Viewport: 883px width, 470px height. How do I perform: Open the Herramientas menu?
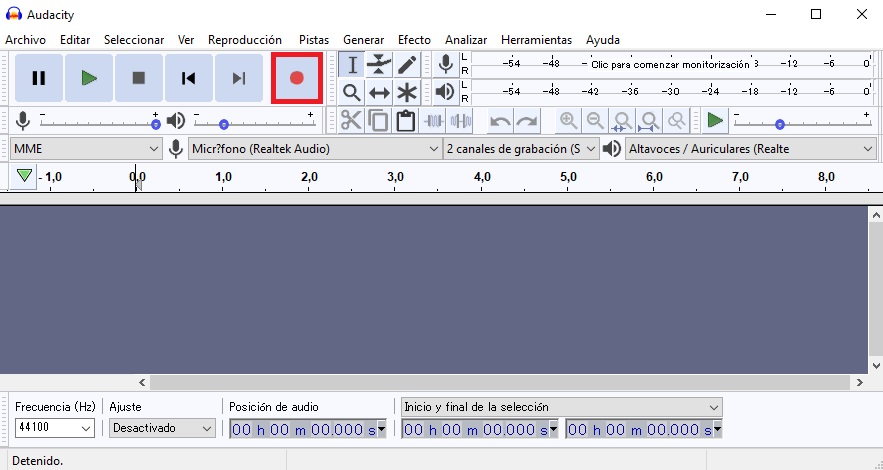(536, 40)
